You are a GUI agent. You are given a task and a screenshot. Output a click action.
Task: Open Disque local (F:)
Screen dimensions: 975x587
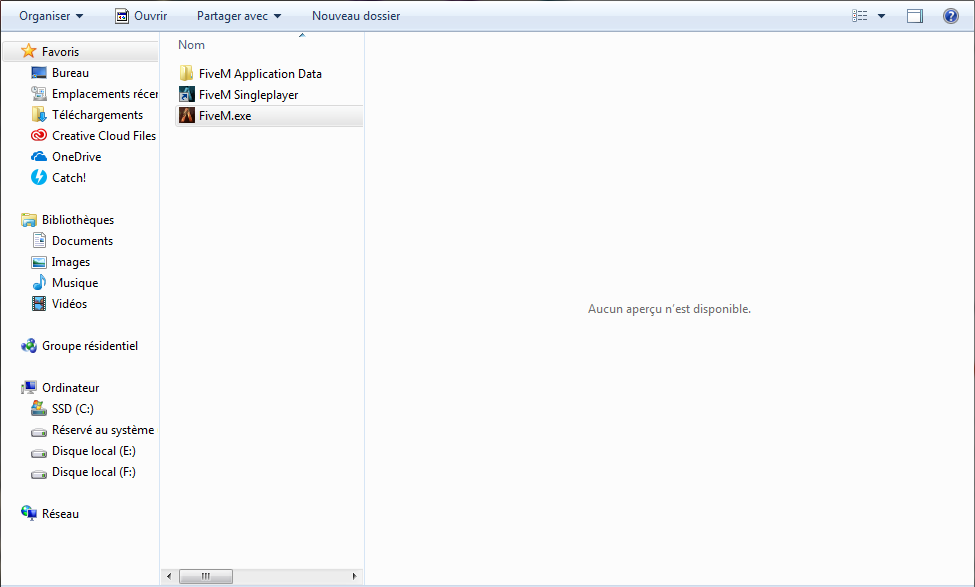tap(94, 472)
